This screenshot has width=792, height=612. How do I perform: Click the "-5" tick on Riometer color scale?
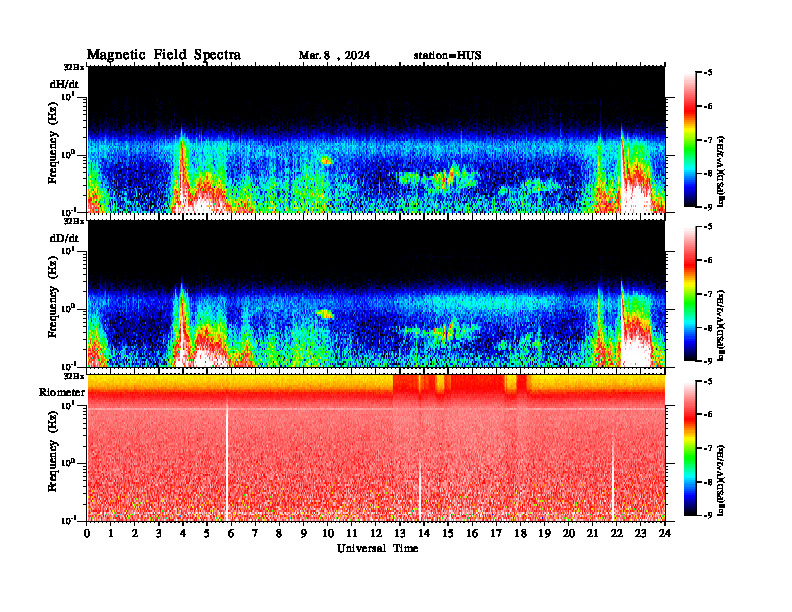click(x=708, y=381)
